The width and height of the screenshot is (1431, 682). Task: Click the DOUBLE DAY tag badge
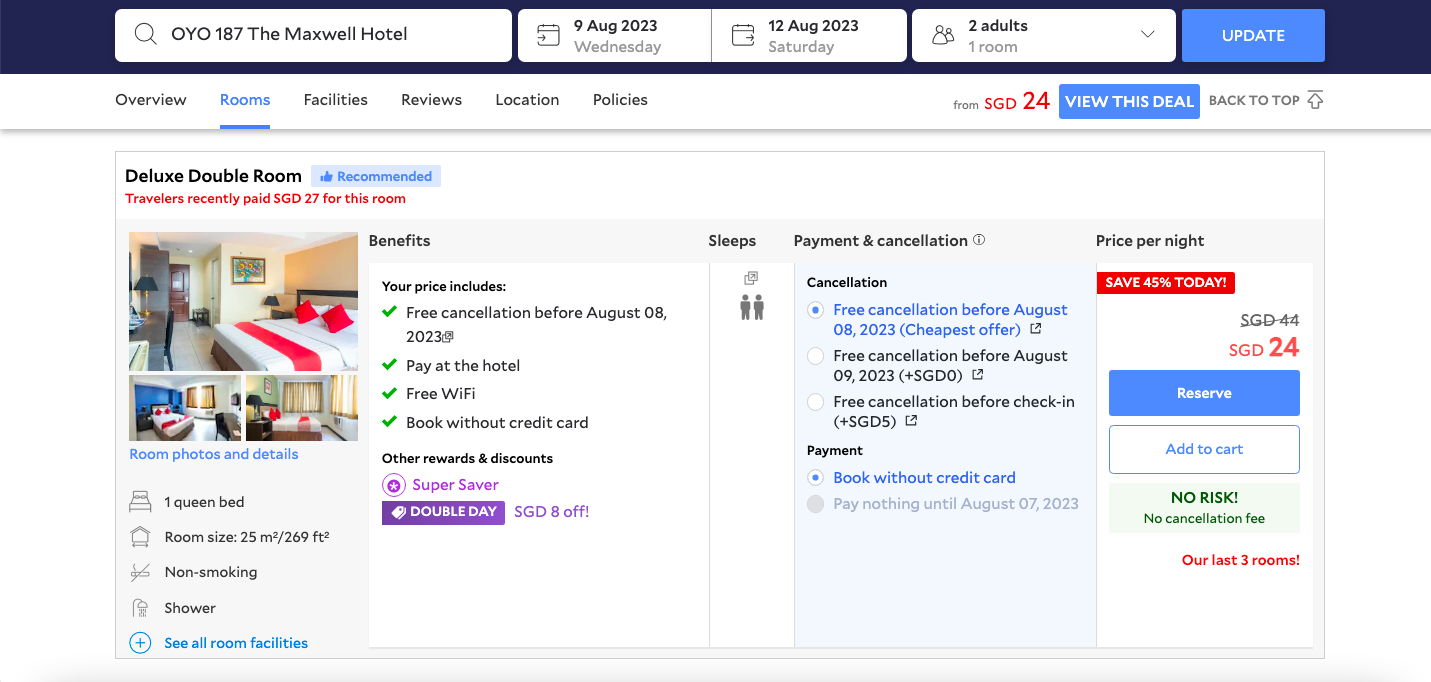pyautogui.click(x=443, y=512)
